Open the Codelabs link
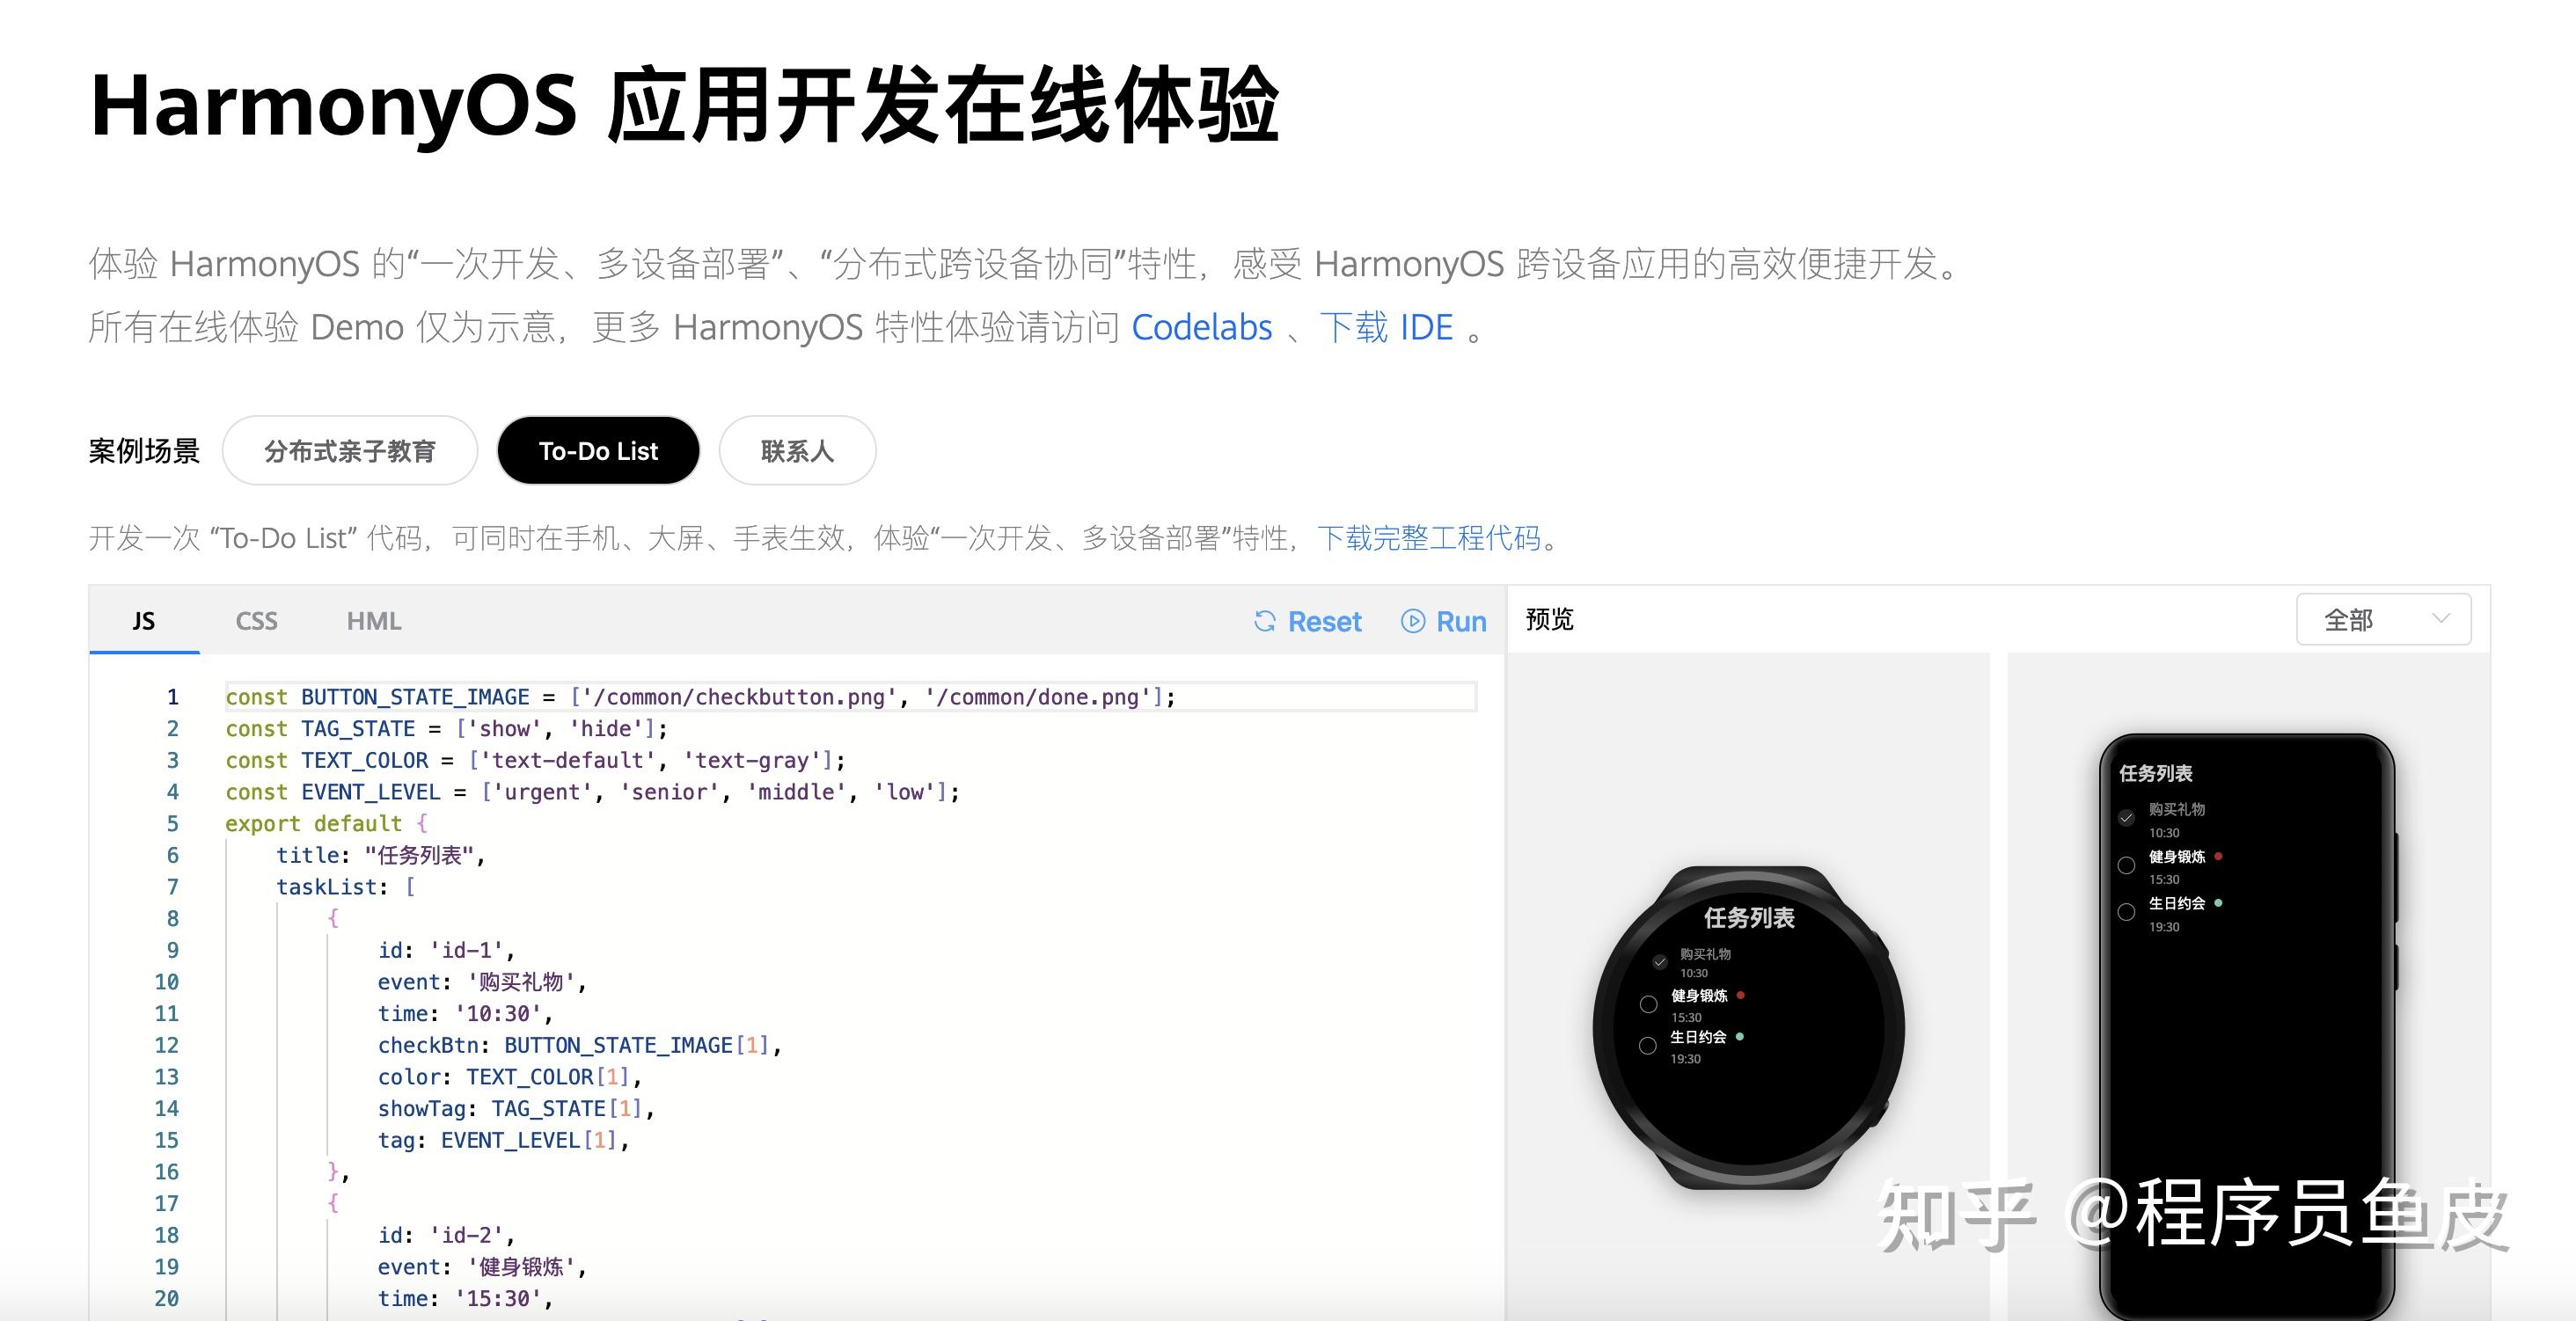The height and width of the screenshot is (1321, 2576). (x=1201, y=327)
